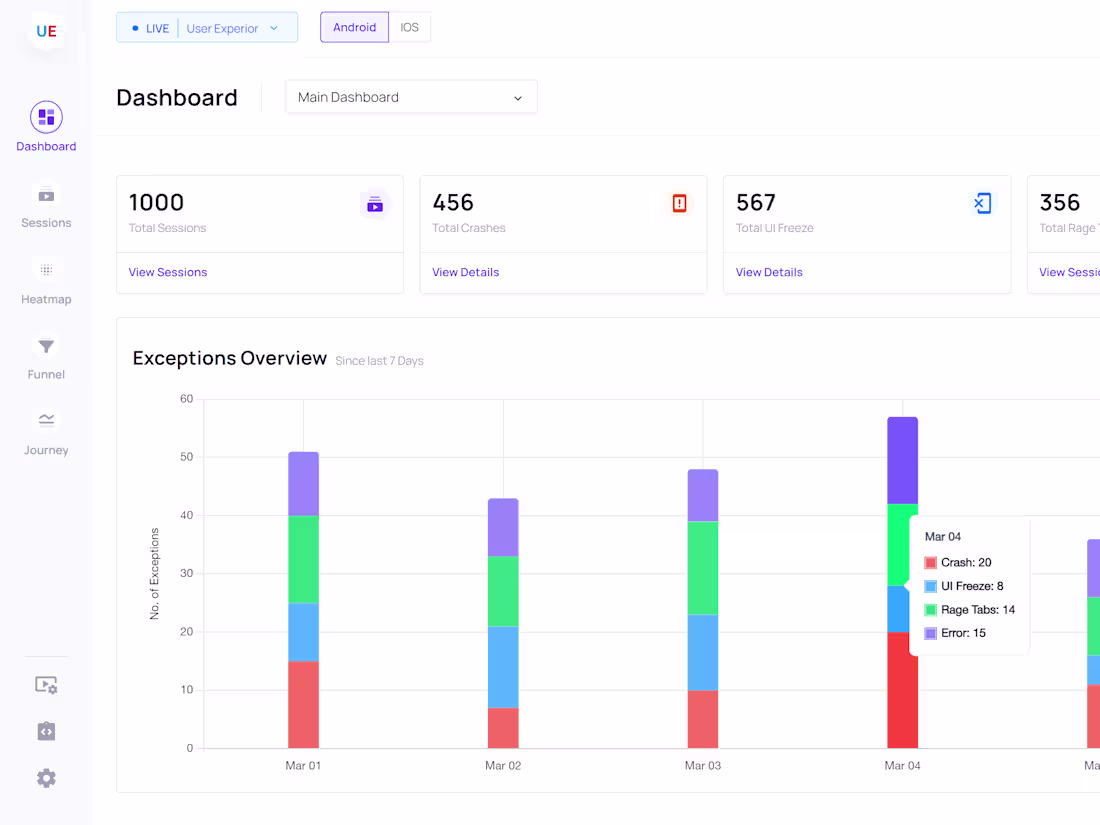The height and width of the screenshot is (825, 1100).
Task: Open the Heatmap view icon
Action: pos(46,270)
